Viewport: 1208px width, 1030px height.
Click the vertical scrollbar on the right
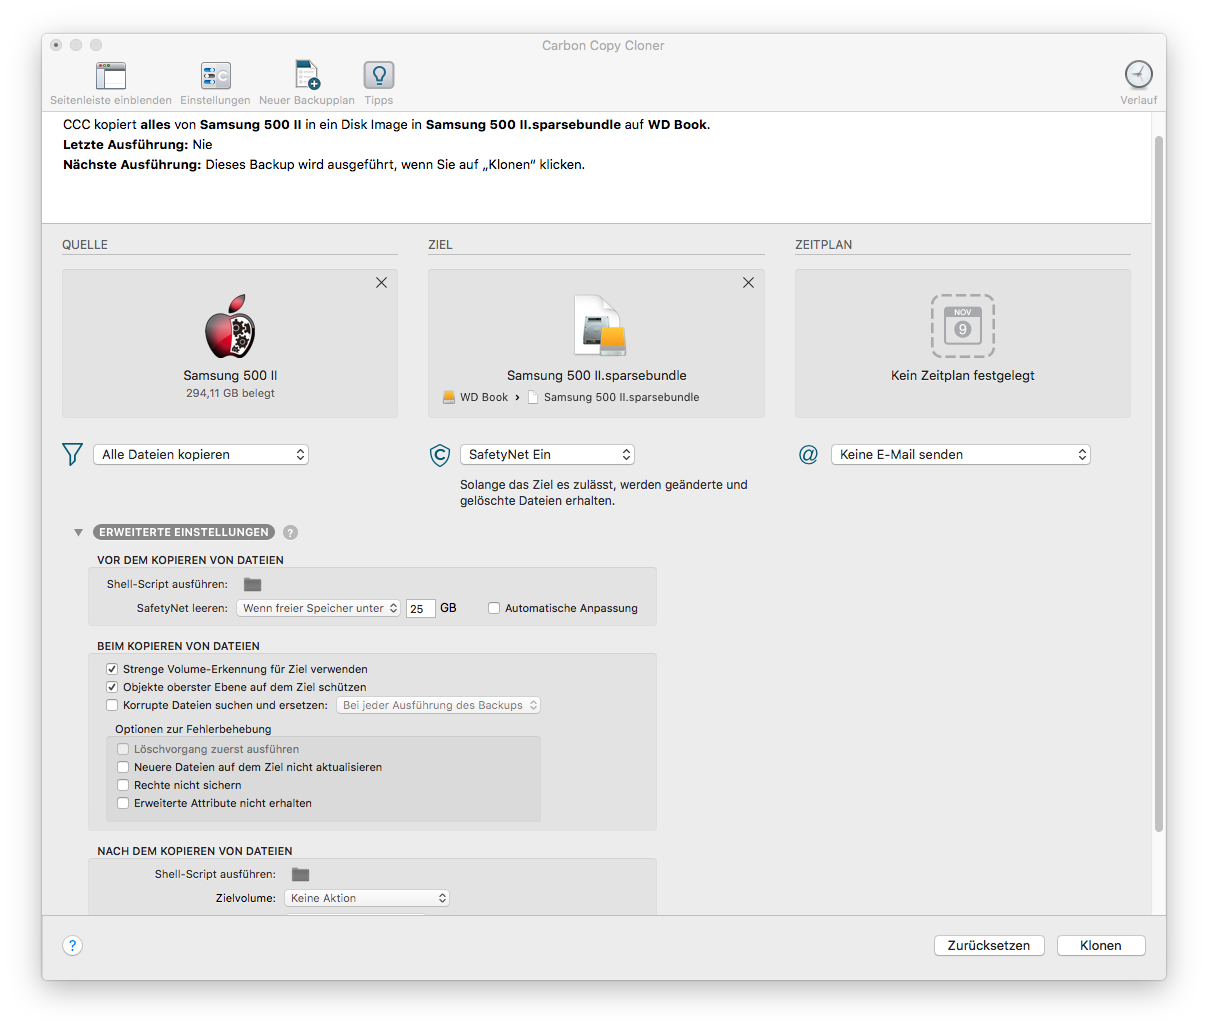[1158, 484]
